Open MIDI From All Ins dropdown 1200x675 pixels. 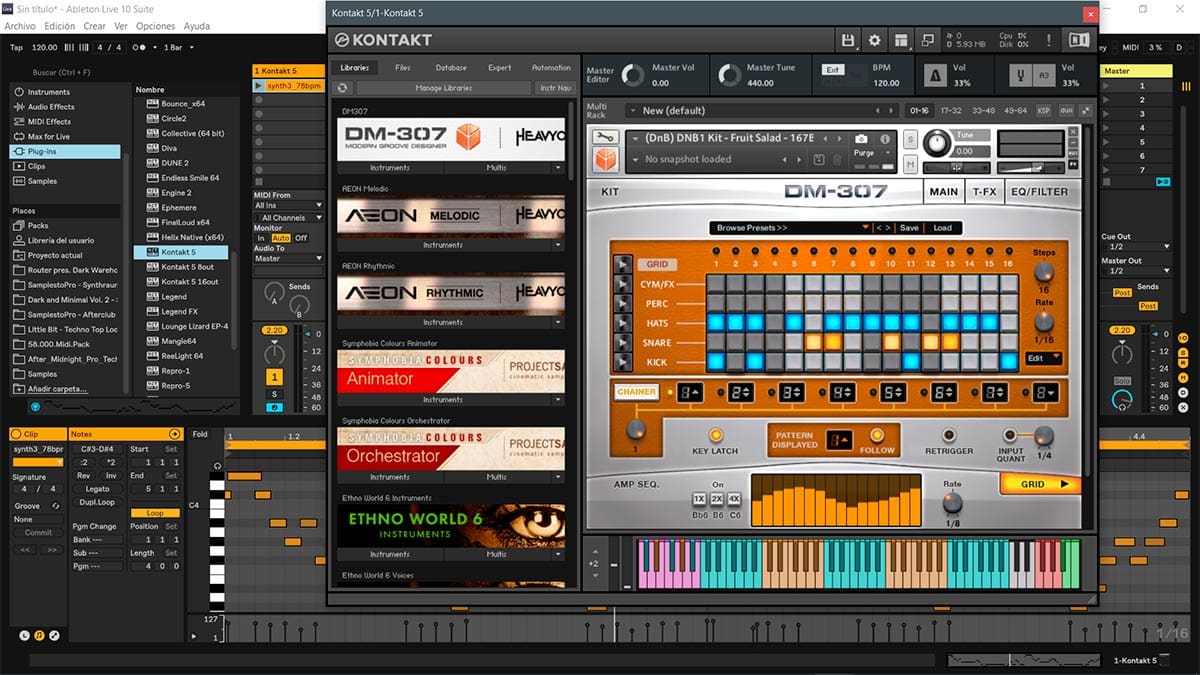(x=288, y=206)
